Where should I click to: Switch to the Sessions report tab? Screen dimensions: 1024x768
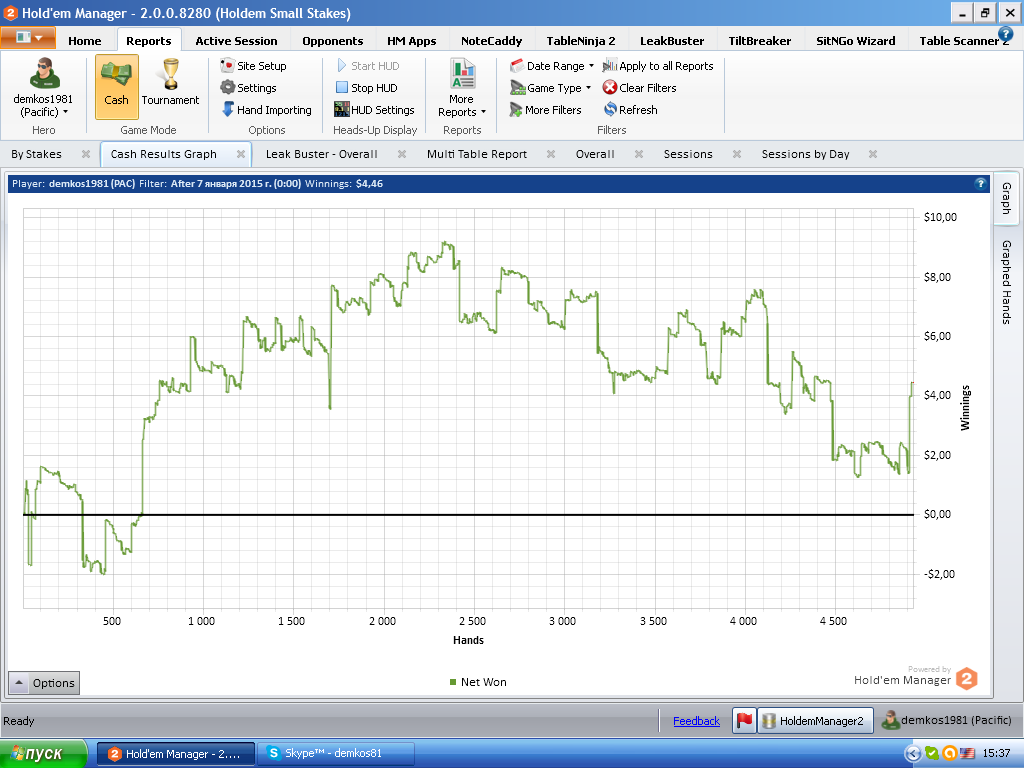[x=688, y=154]
